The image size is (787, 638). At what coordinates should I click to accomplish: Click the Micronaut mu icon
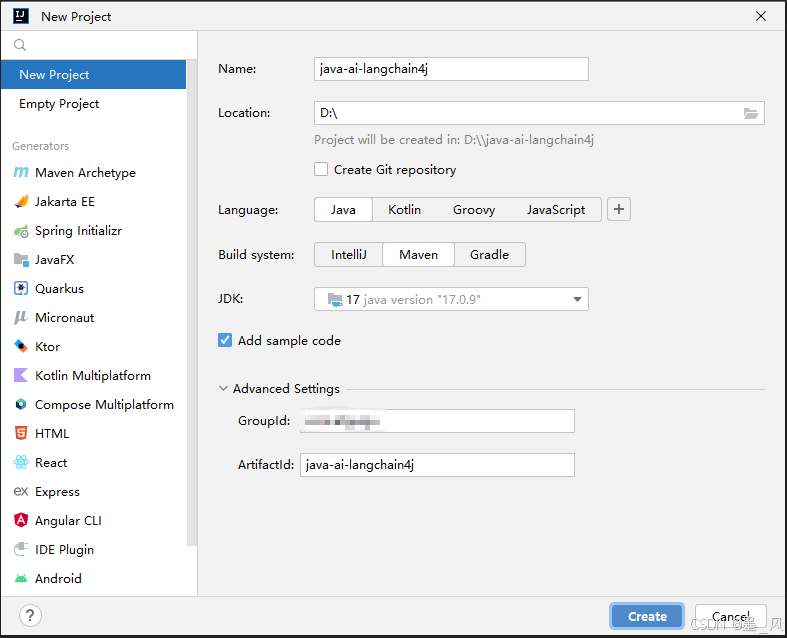coord(21,317)
